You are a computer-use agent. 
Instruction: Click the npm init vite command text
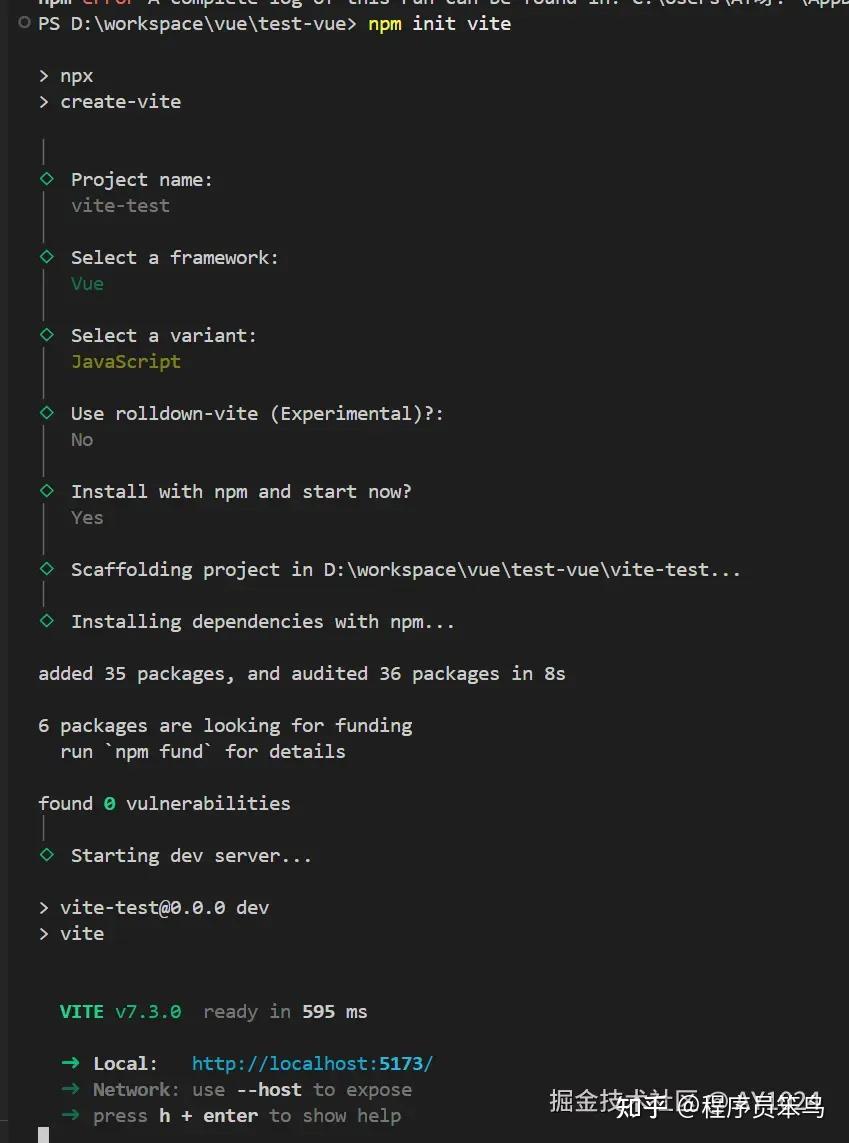click(439, 23)
